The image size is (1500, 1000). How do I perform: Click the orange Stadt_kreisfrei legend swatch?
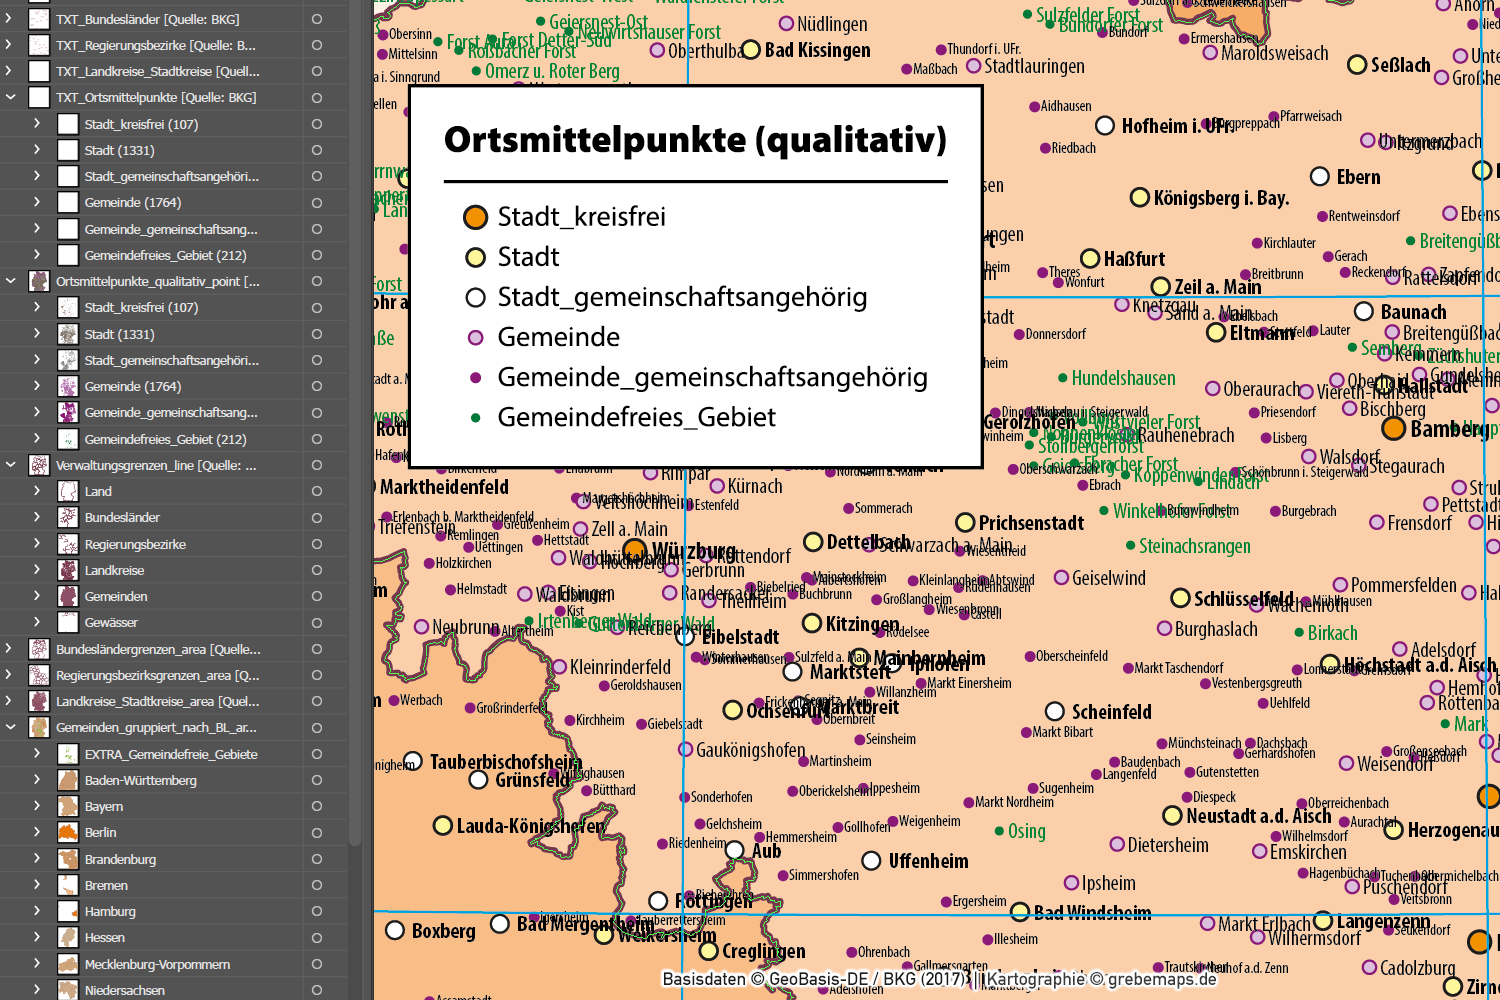coord(475,216)
